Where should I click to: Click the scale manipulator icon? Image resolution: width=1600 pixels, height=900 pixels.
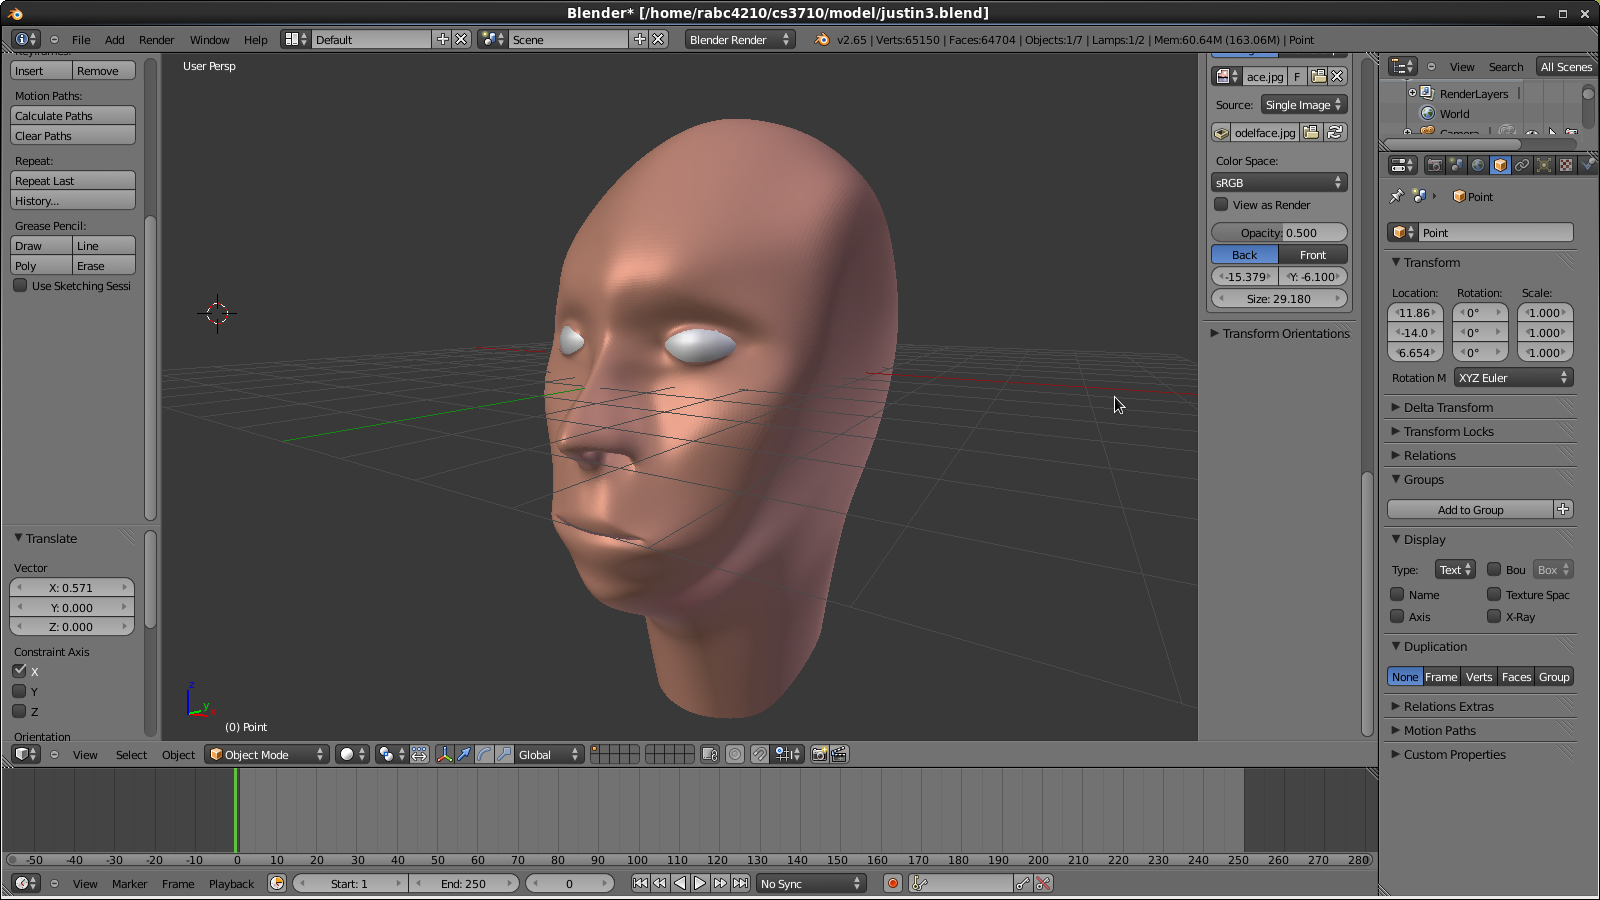tap(504, 755)
